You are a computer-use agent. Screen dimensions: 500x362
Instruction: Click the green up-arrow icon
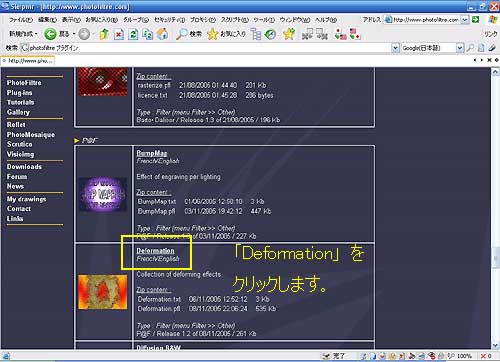click(104, 34)
